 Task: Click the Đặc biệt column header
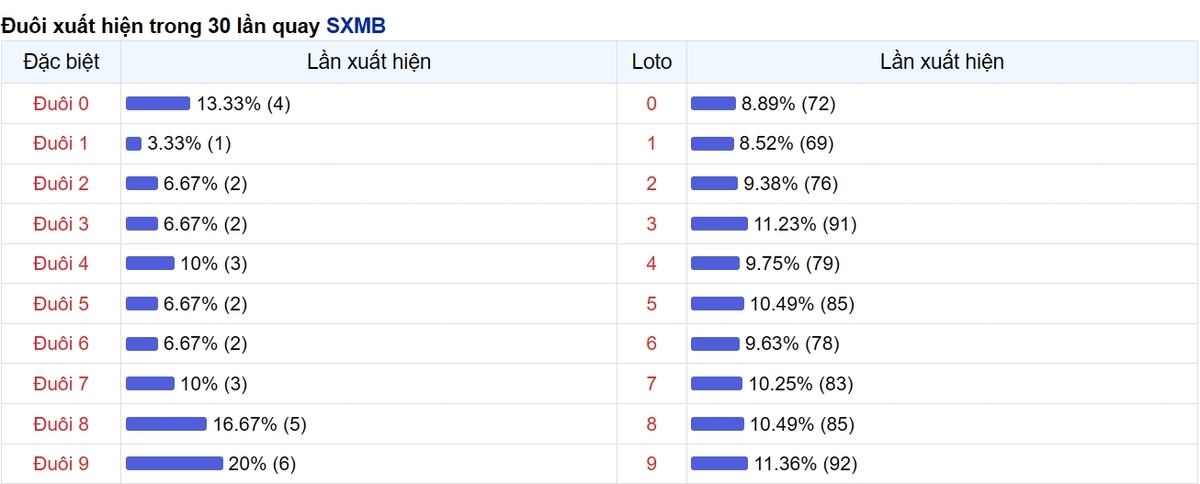pyautogui.click(x=61, y=62)
